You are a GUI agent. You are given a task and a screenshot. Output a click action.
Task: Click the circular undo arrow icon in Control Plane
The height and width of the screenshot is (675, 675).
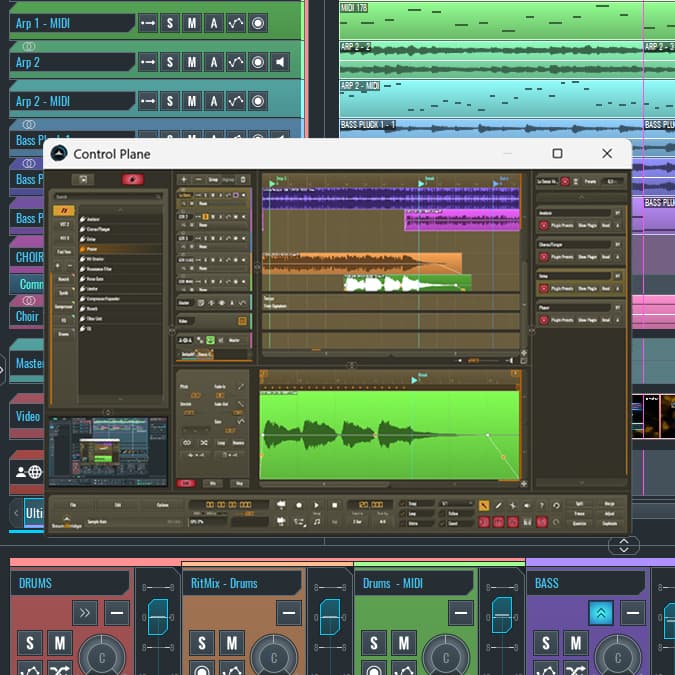click(x=556, y=505)
